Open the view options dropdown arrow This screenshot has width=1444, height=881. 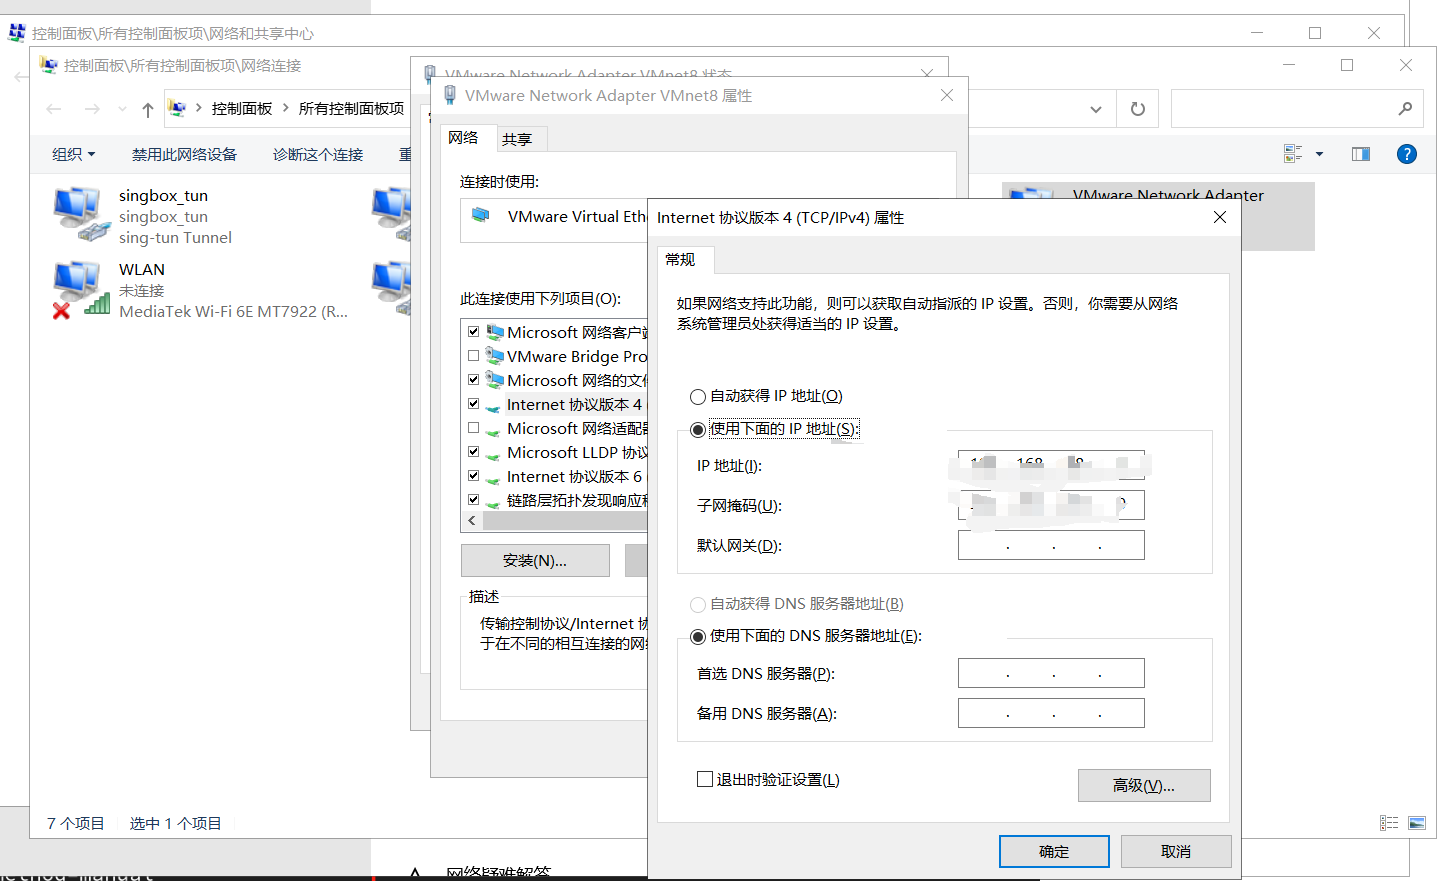click(1319, 154)
